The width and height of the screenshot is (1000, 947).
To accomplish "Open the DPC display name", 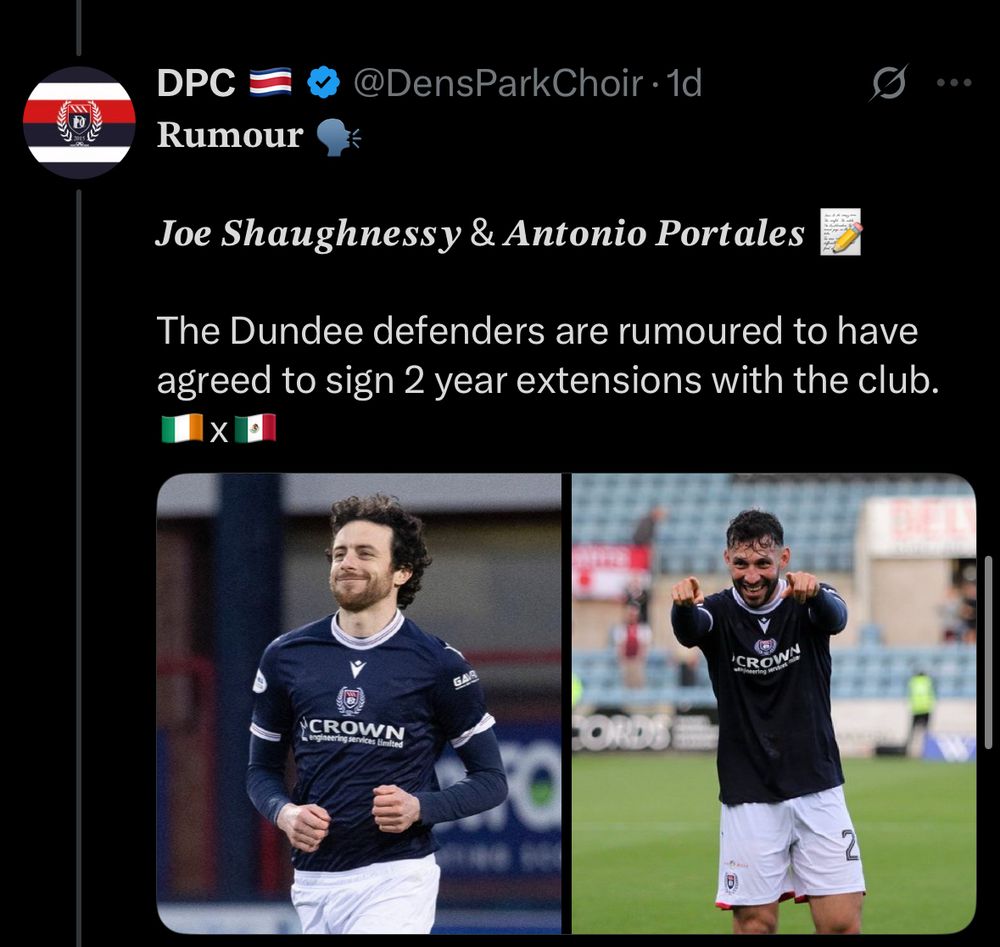I will tap(196, 83).
